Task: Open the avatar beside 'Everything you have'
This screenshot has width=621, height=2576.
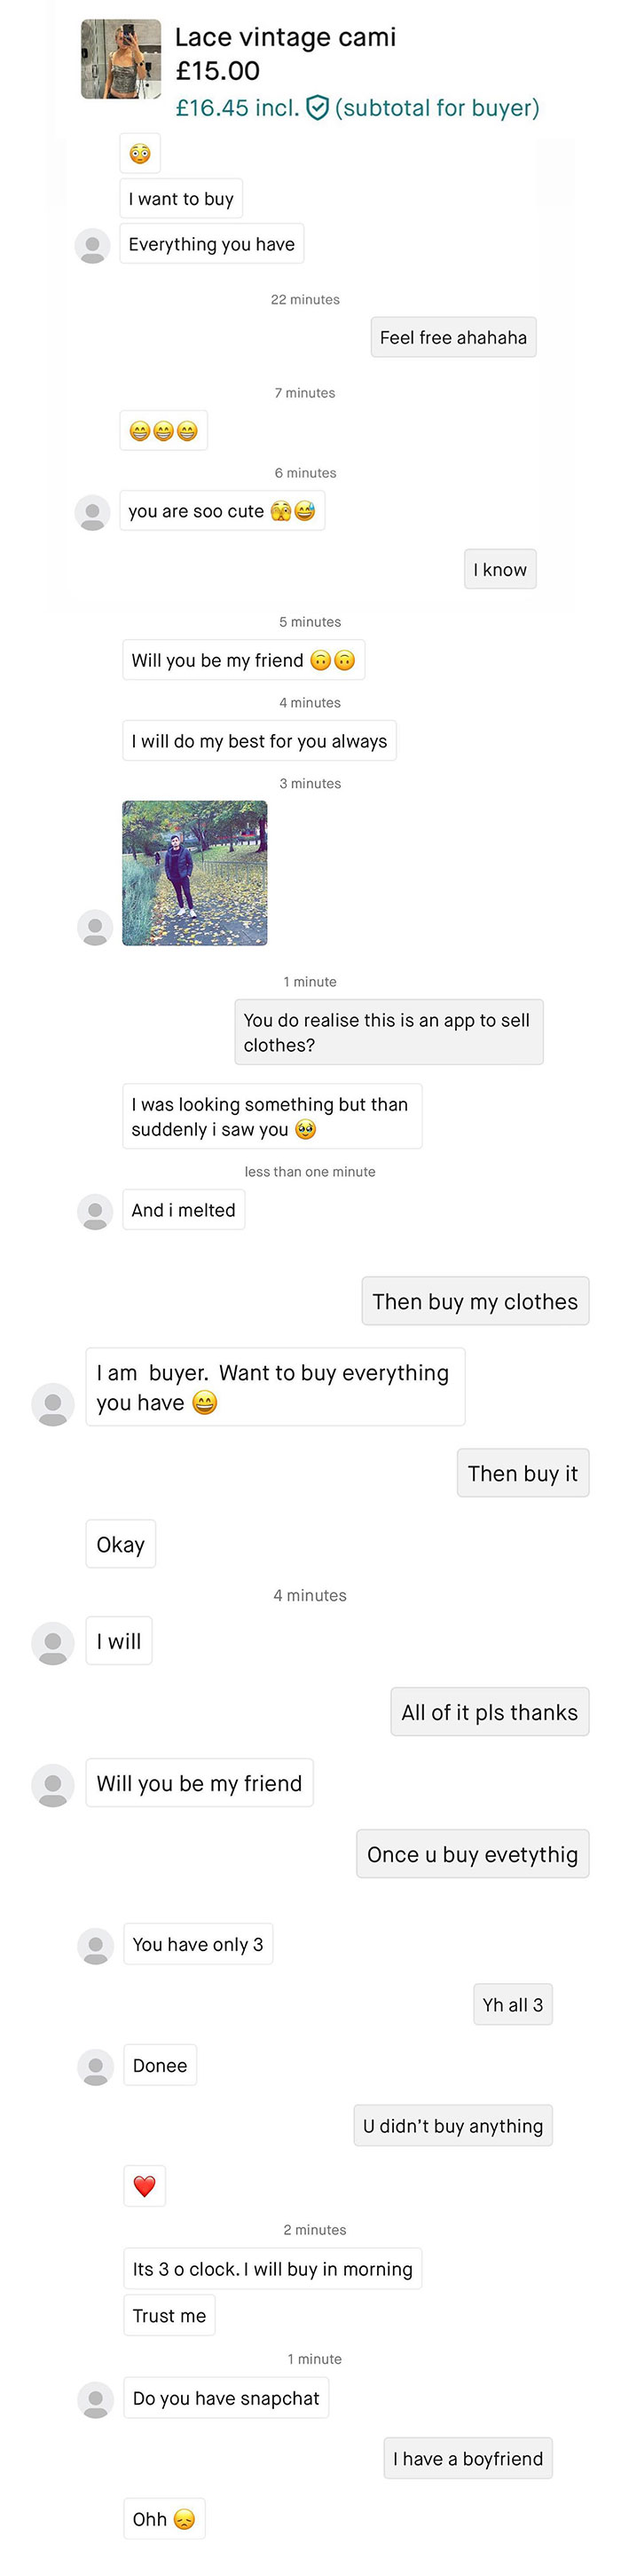Action: click(x=94, y=245)
